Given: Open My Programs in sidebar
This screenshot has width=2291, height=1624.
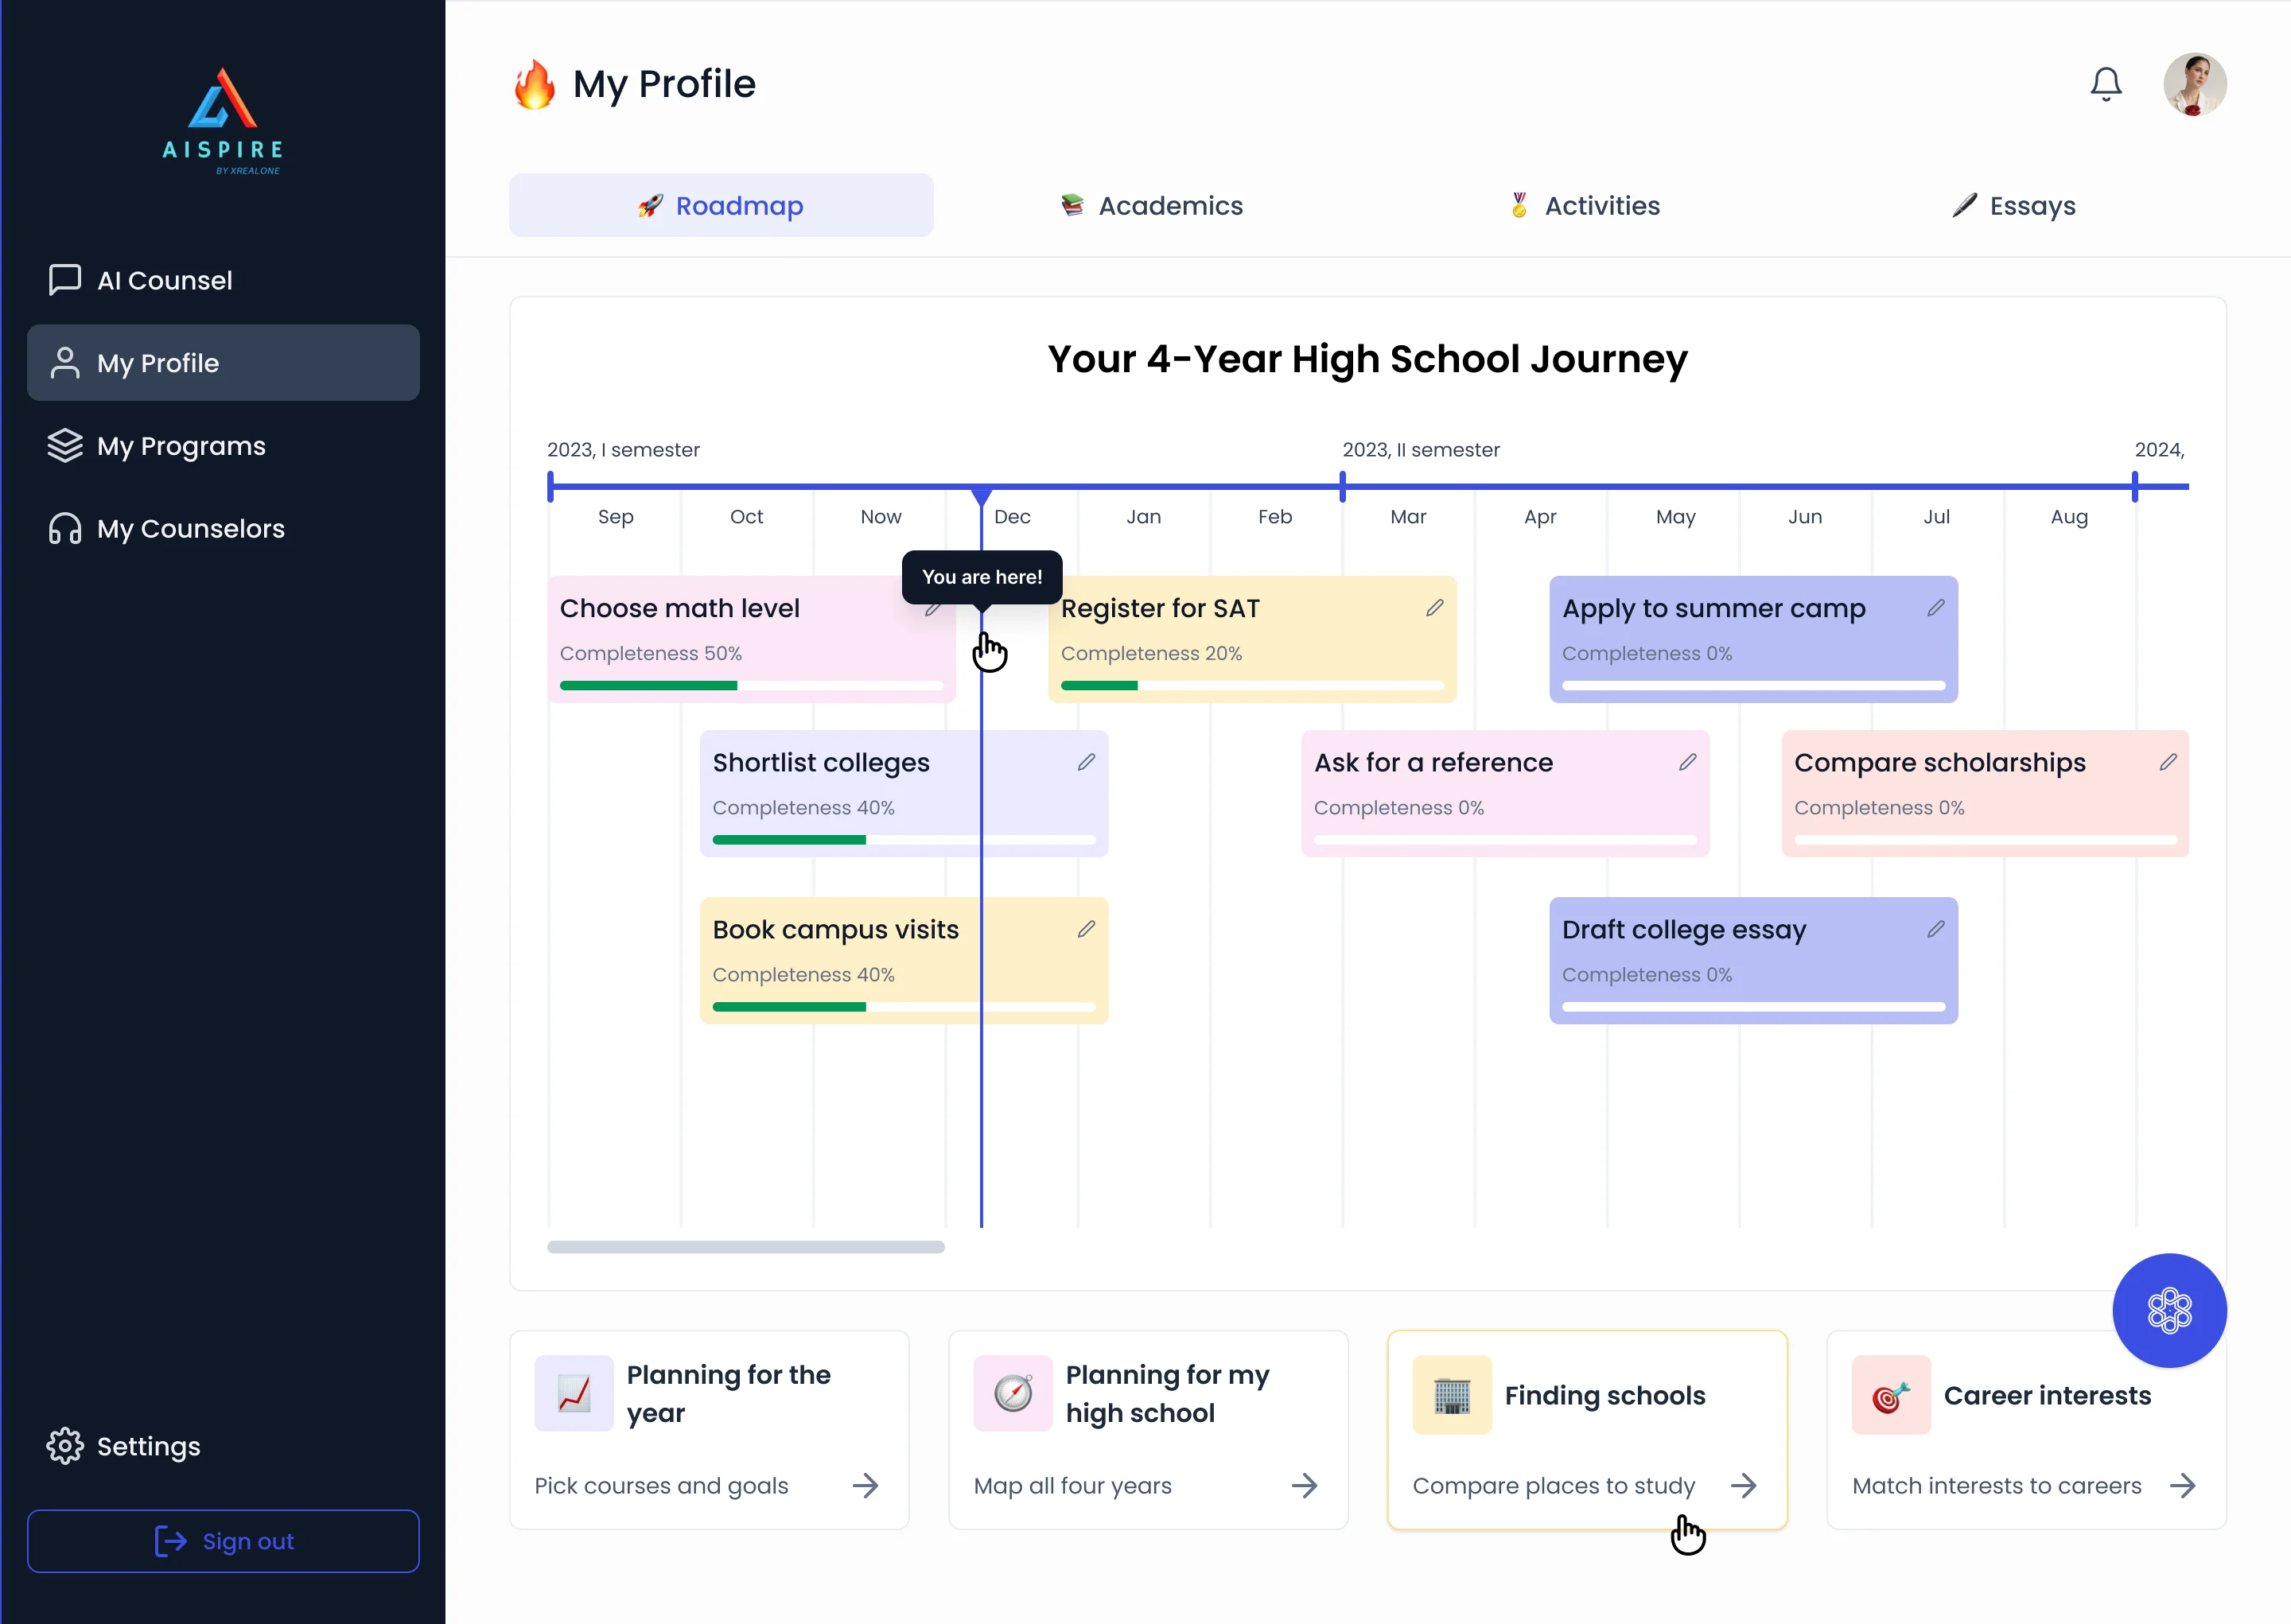Looking at the screenshot, I should tap(223, 446).
